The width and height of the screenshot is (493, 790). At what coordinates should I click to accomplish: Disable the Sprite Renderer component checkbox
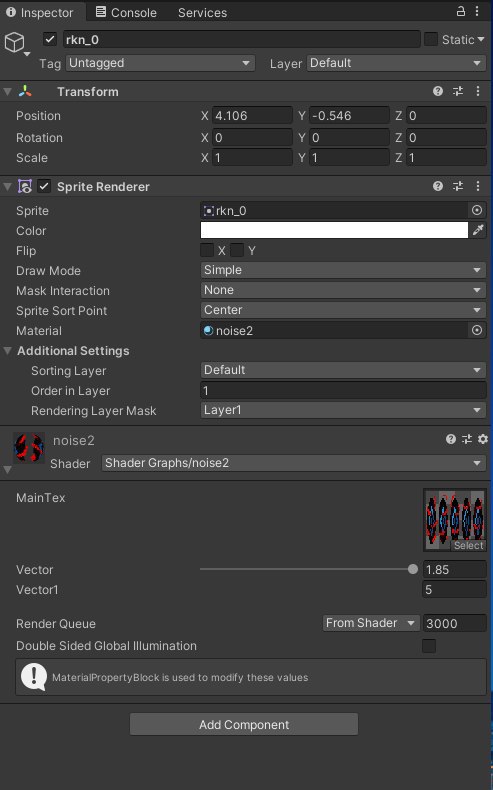tap(44, 186)
